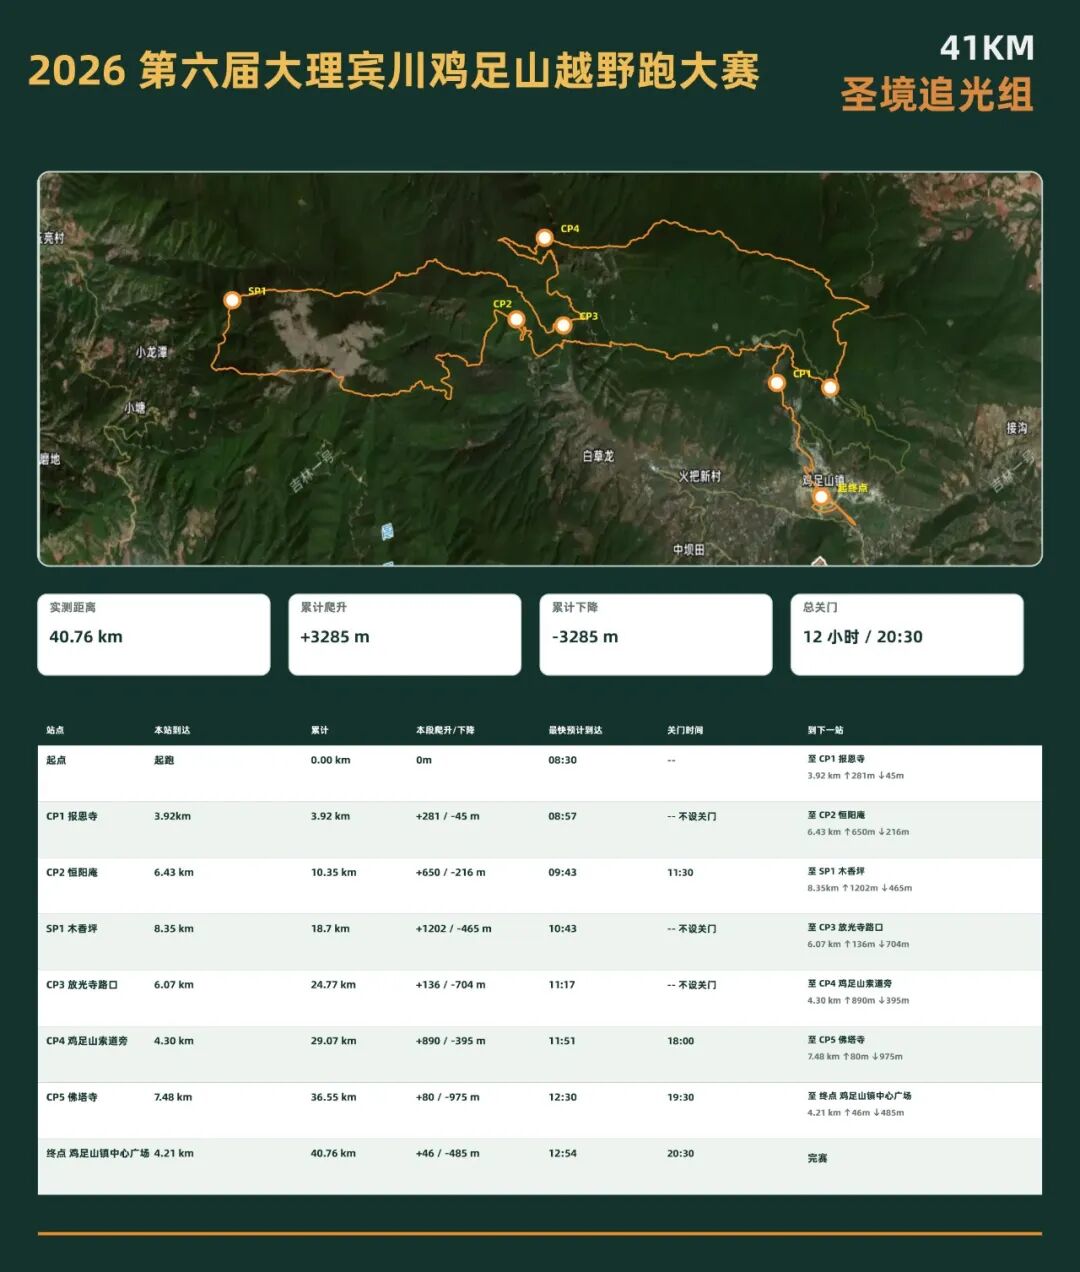Open the 总关门 12 小时 card

(907, 635)
